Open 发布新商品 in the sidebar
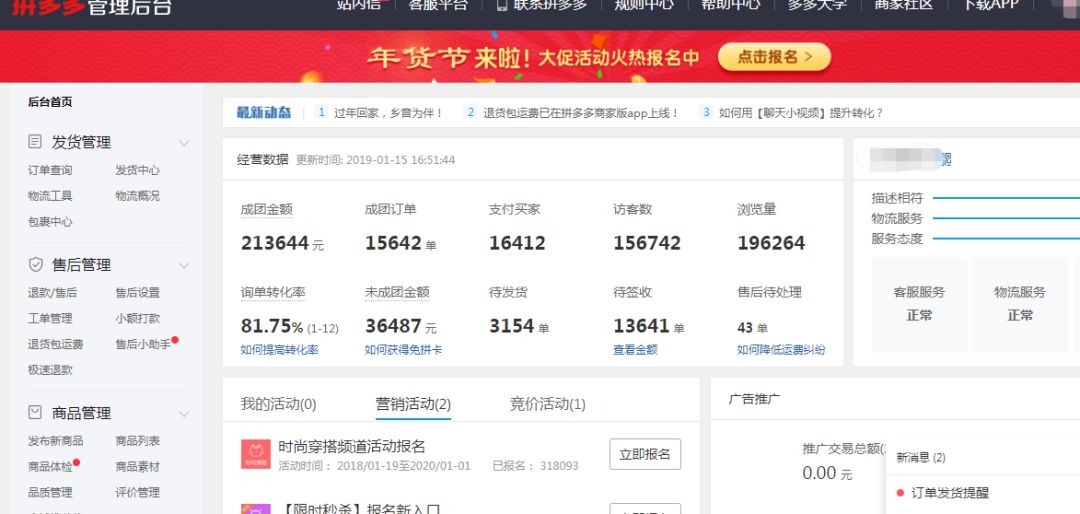The height and width of the screenshot is (514, 1080). [x=55, y=441]
